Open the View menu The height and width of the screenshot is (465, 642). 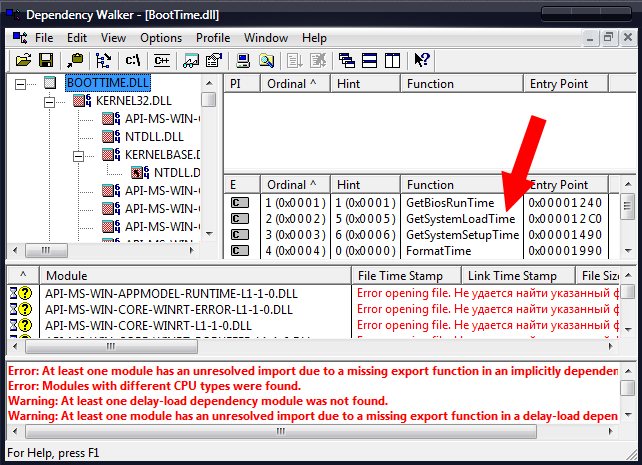[113, 38]
